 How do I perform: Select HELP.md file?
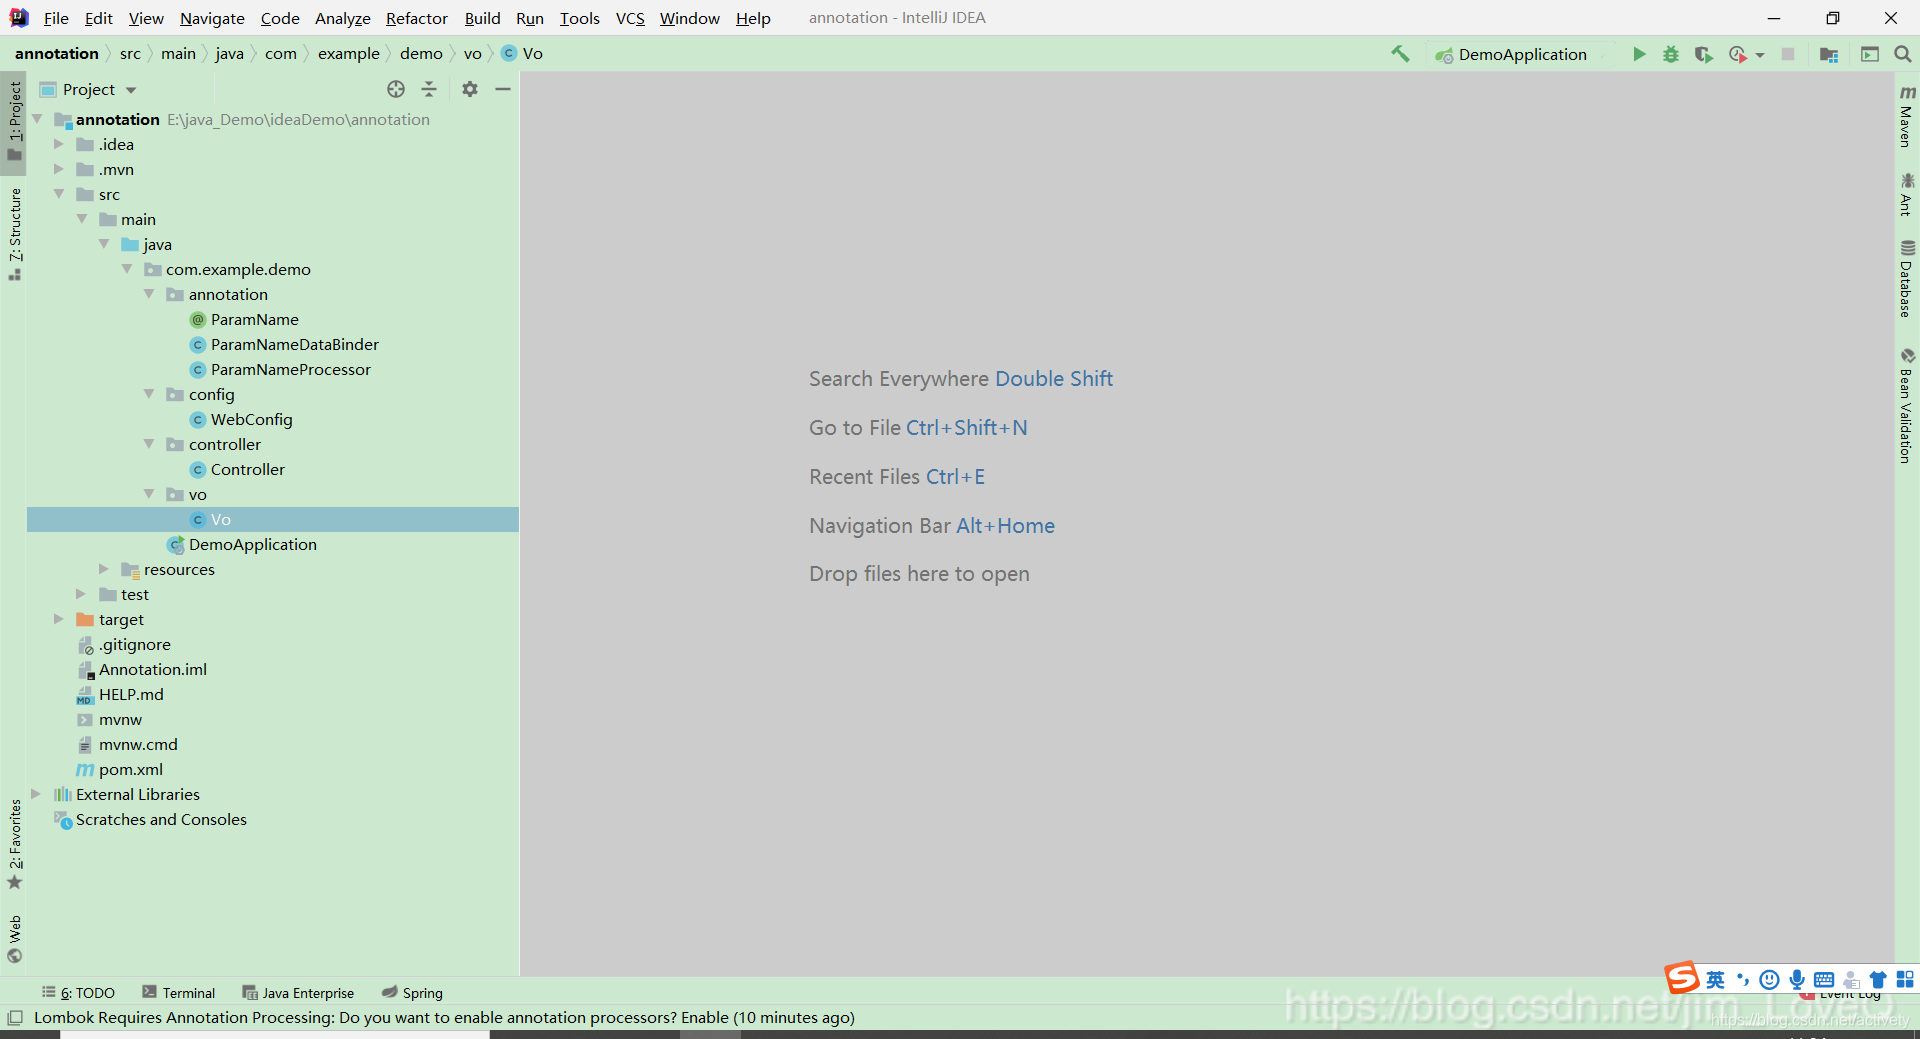pos(130,694)
